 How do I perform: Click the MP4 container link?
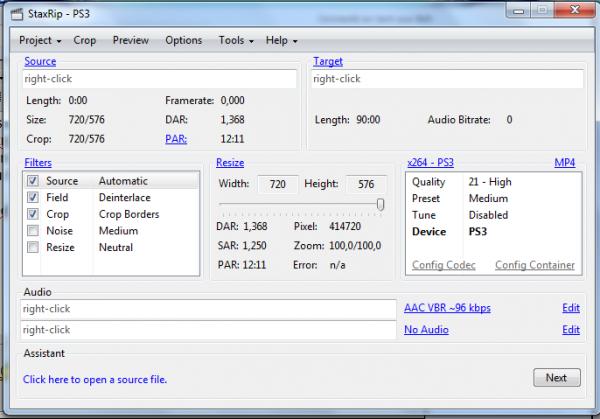(x=565, y=162)
